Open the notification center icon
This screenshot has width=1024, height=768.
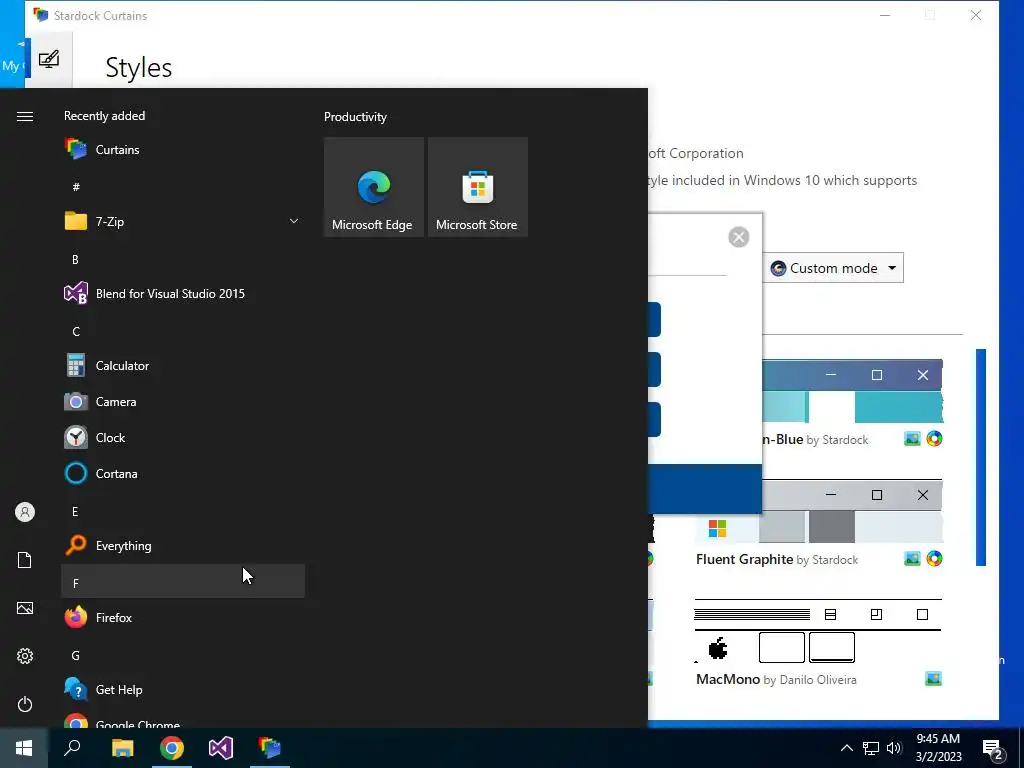coord(993,749)
